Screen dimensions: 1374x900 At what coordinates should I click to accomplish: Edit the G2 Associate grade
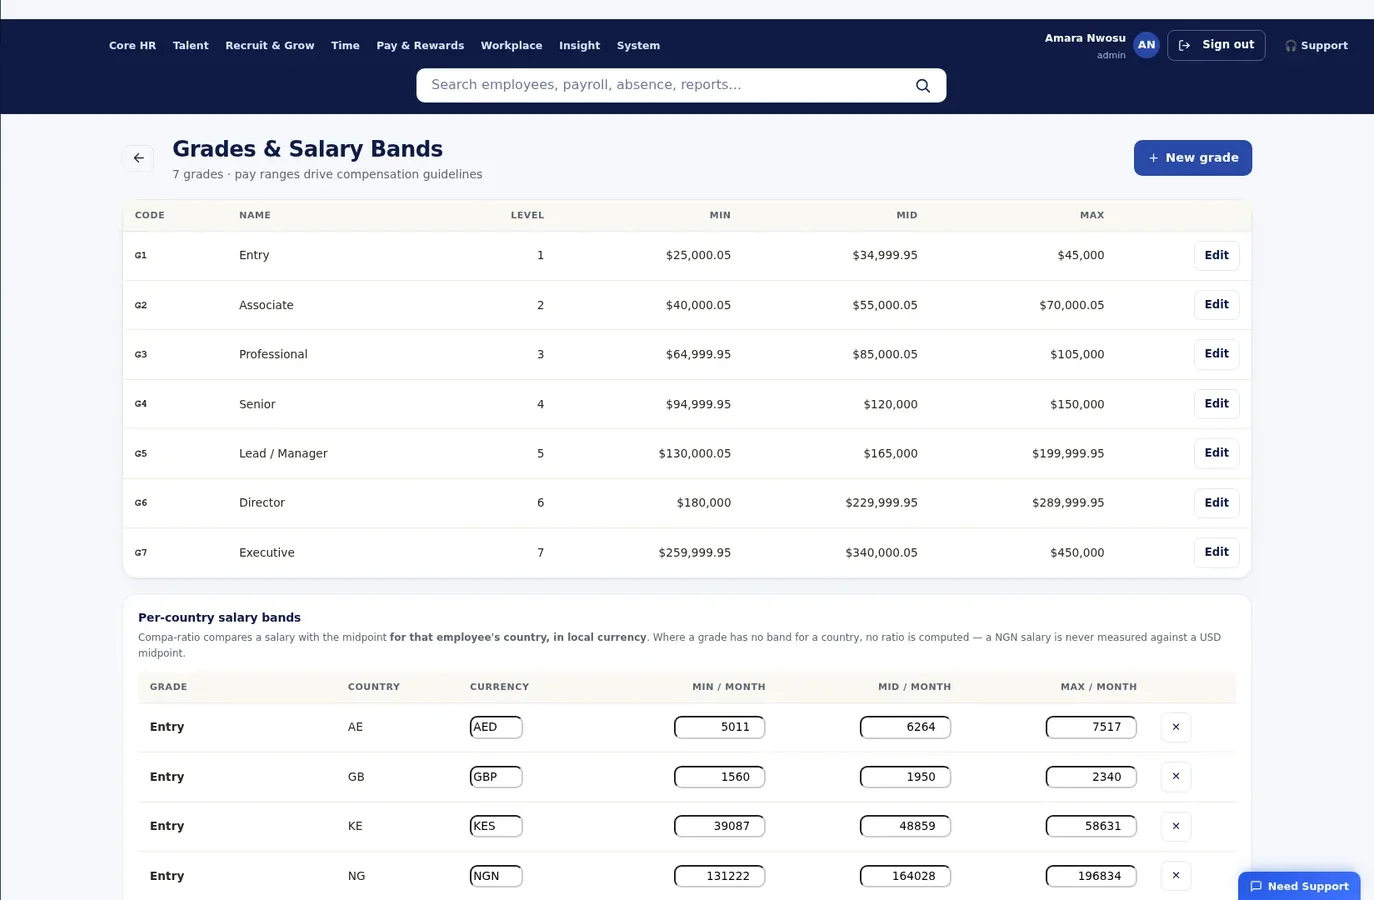[x=1216, y=305]
